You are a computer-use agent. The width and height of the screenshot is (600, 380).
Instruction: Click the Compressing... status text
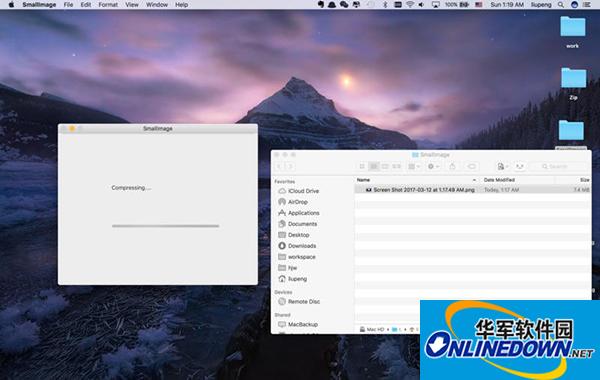point(131,188)
